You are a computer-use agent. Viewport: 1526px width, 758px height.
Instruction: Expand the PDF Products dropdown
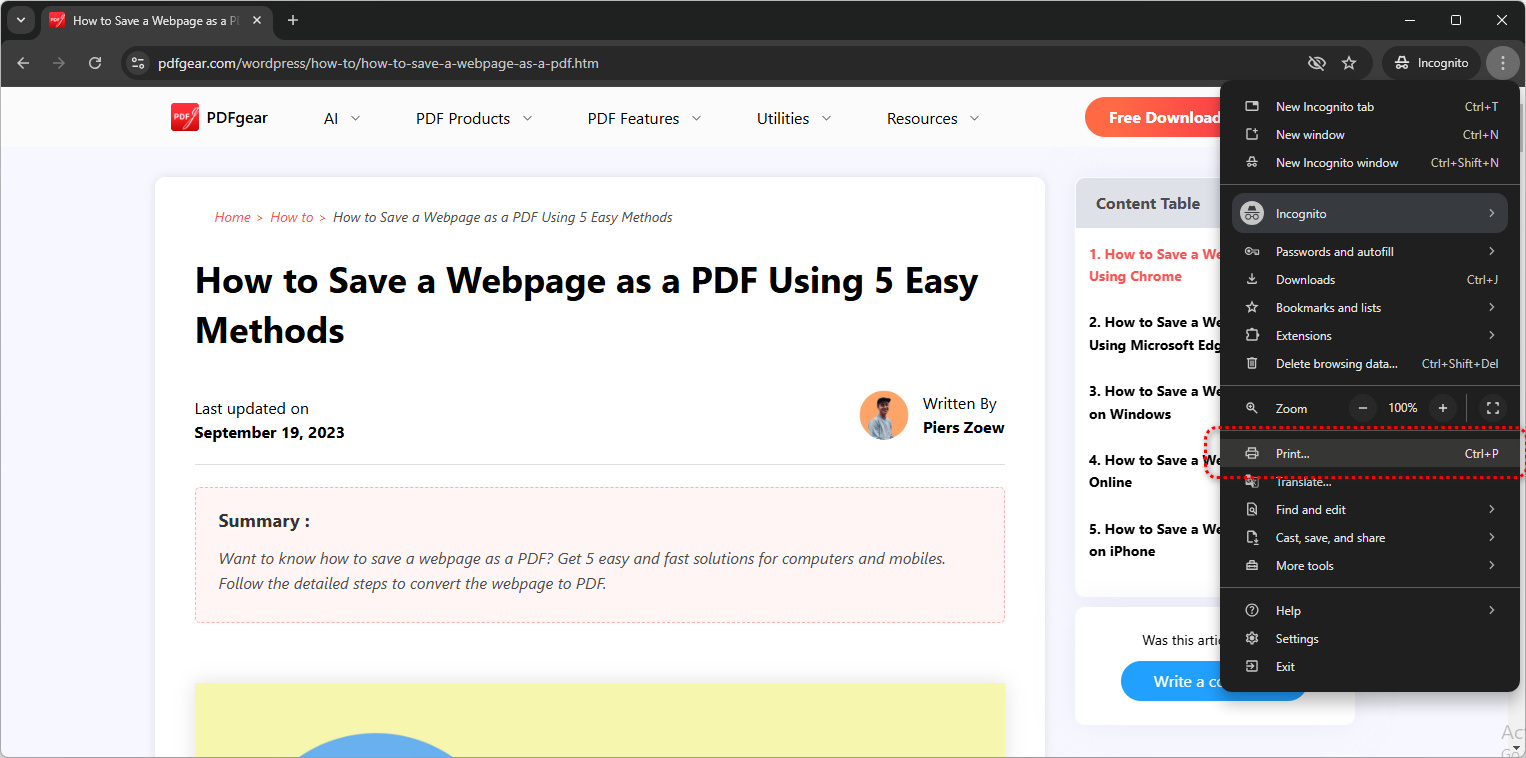click(474, 118)
